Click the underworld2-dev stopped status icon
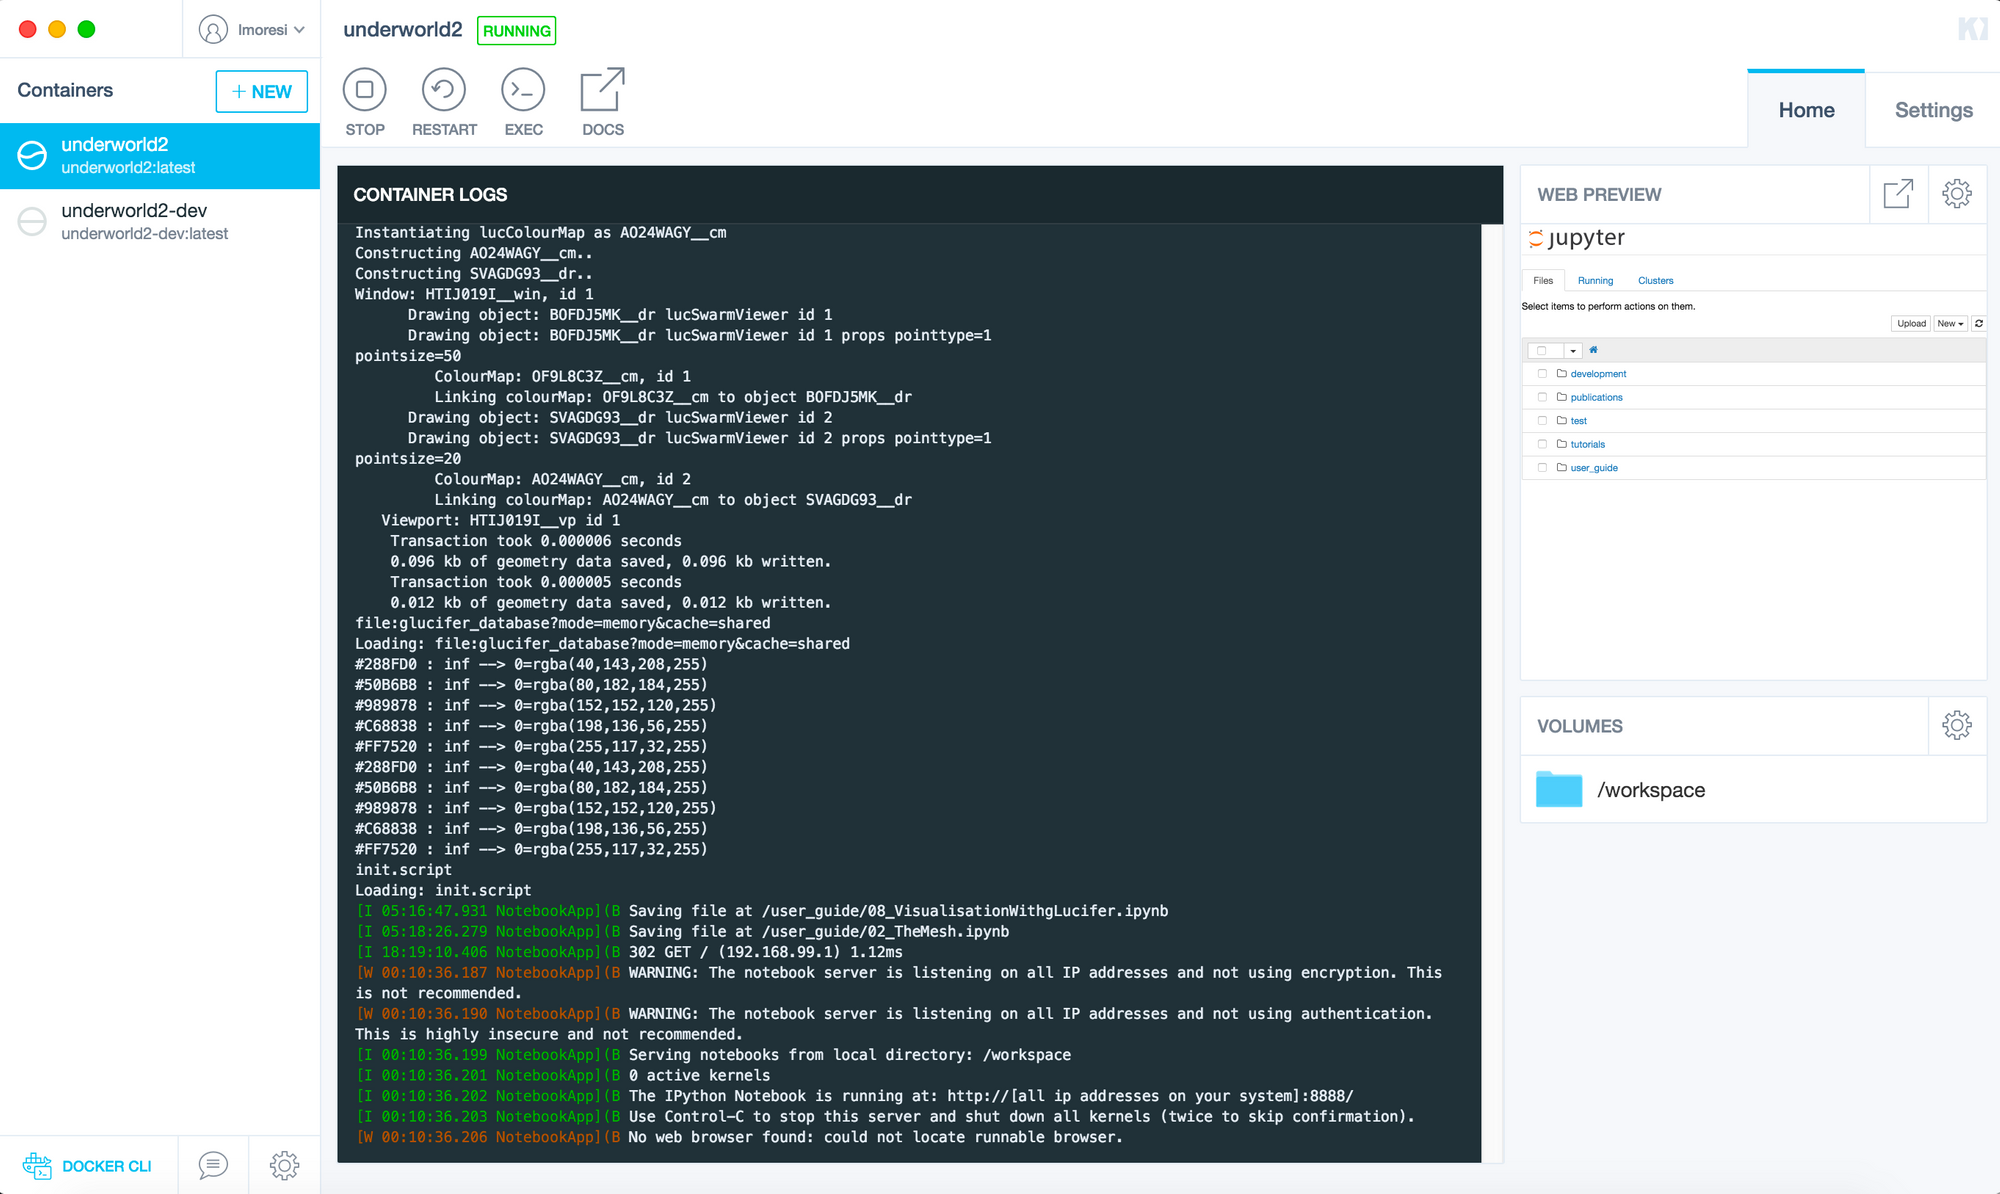This screenshot has height=1194, width=2000. click(x=32, y=222)
